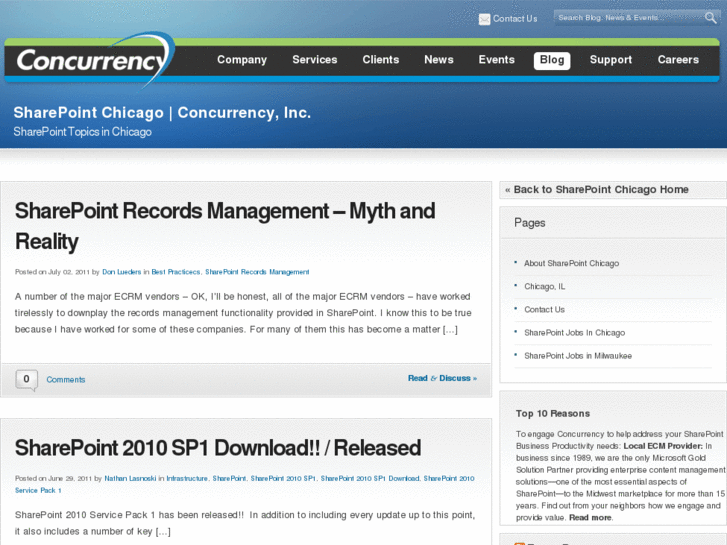
Task: Open SharePoint Records Management category link
Action: (x=257, y=272)
